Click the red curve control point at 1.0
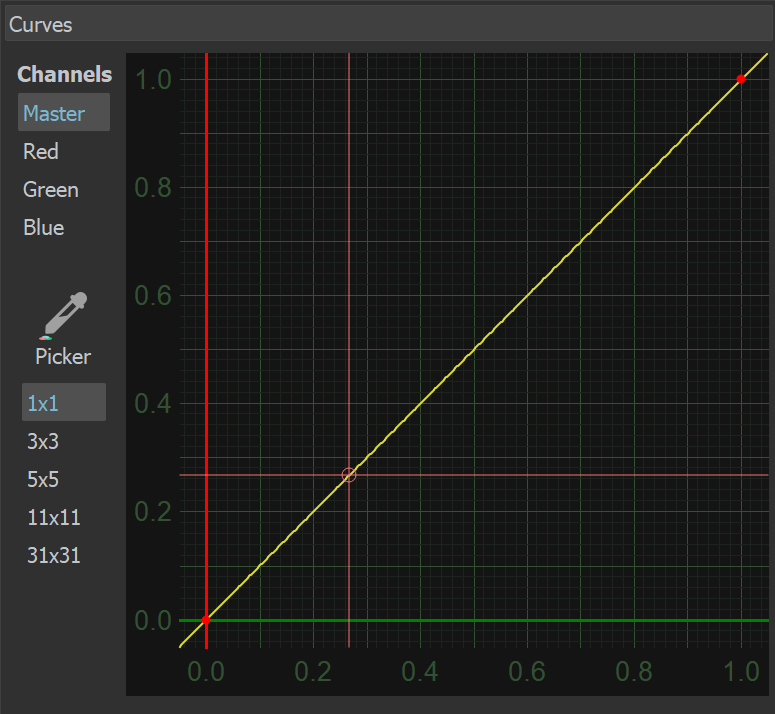 click(x=740, y=79)
